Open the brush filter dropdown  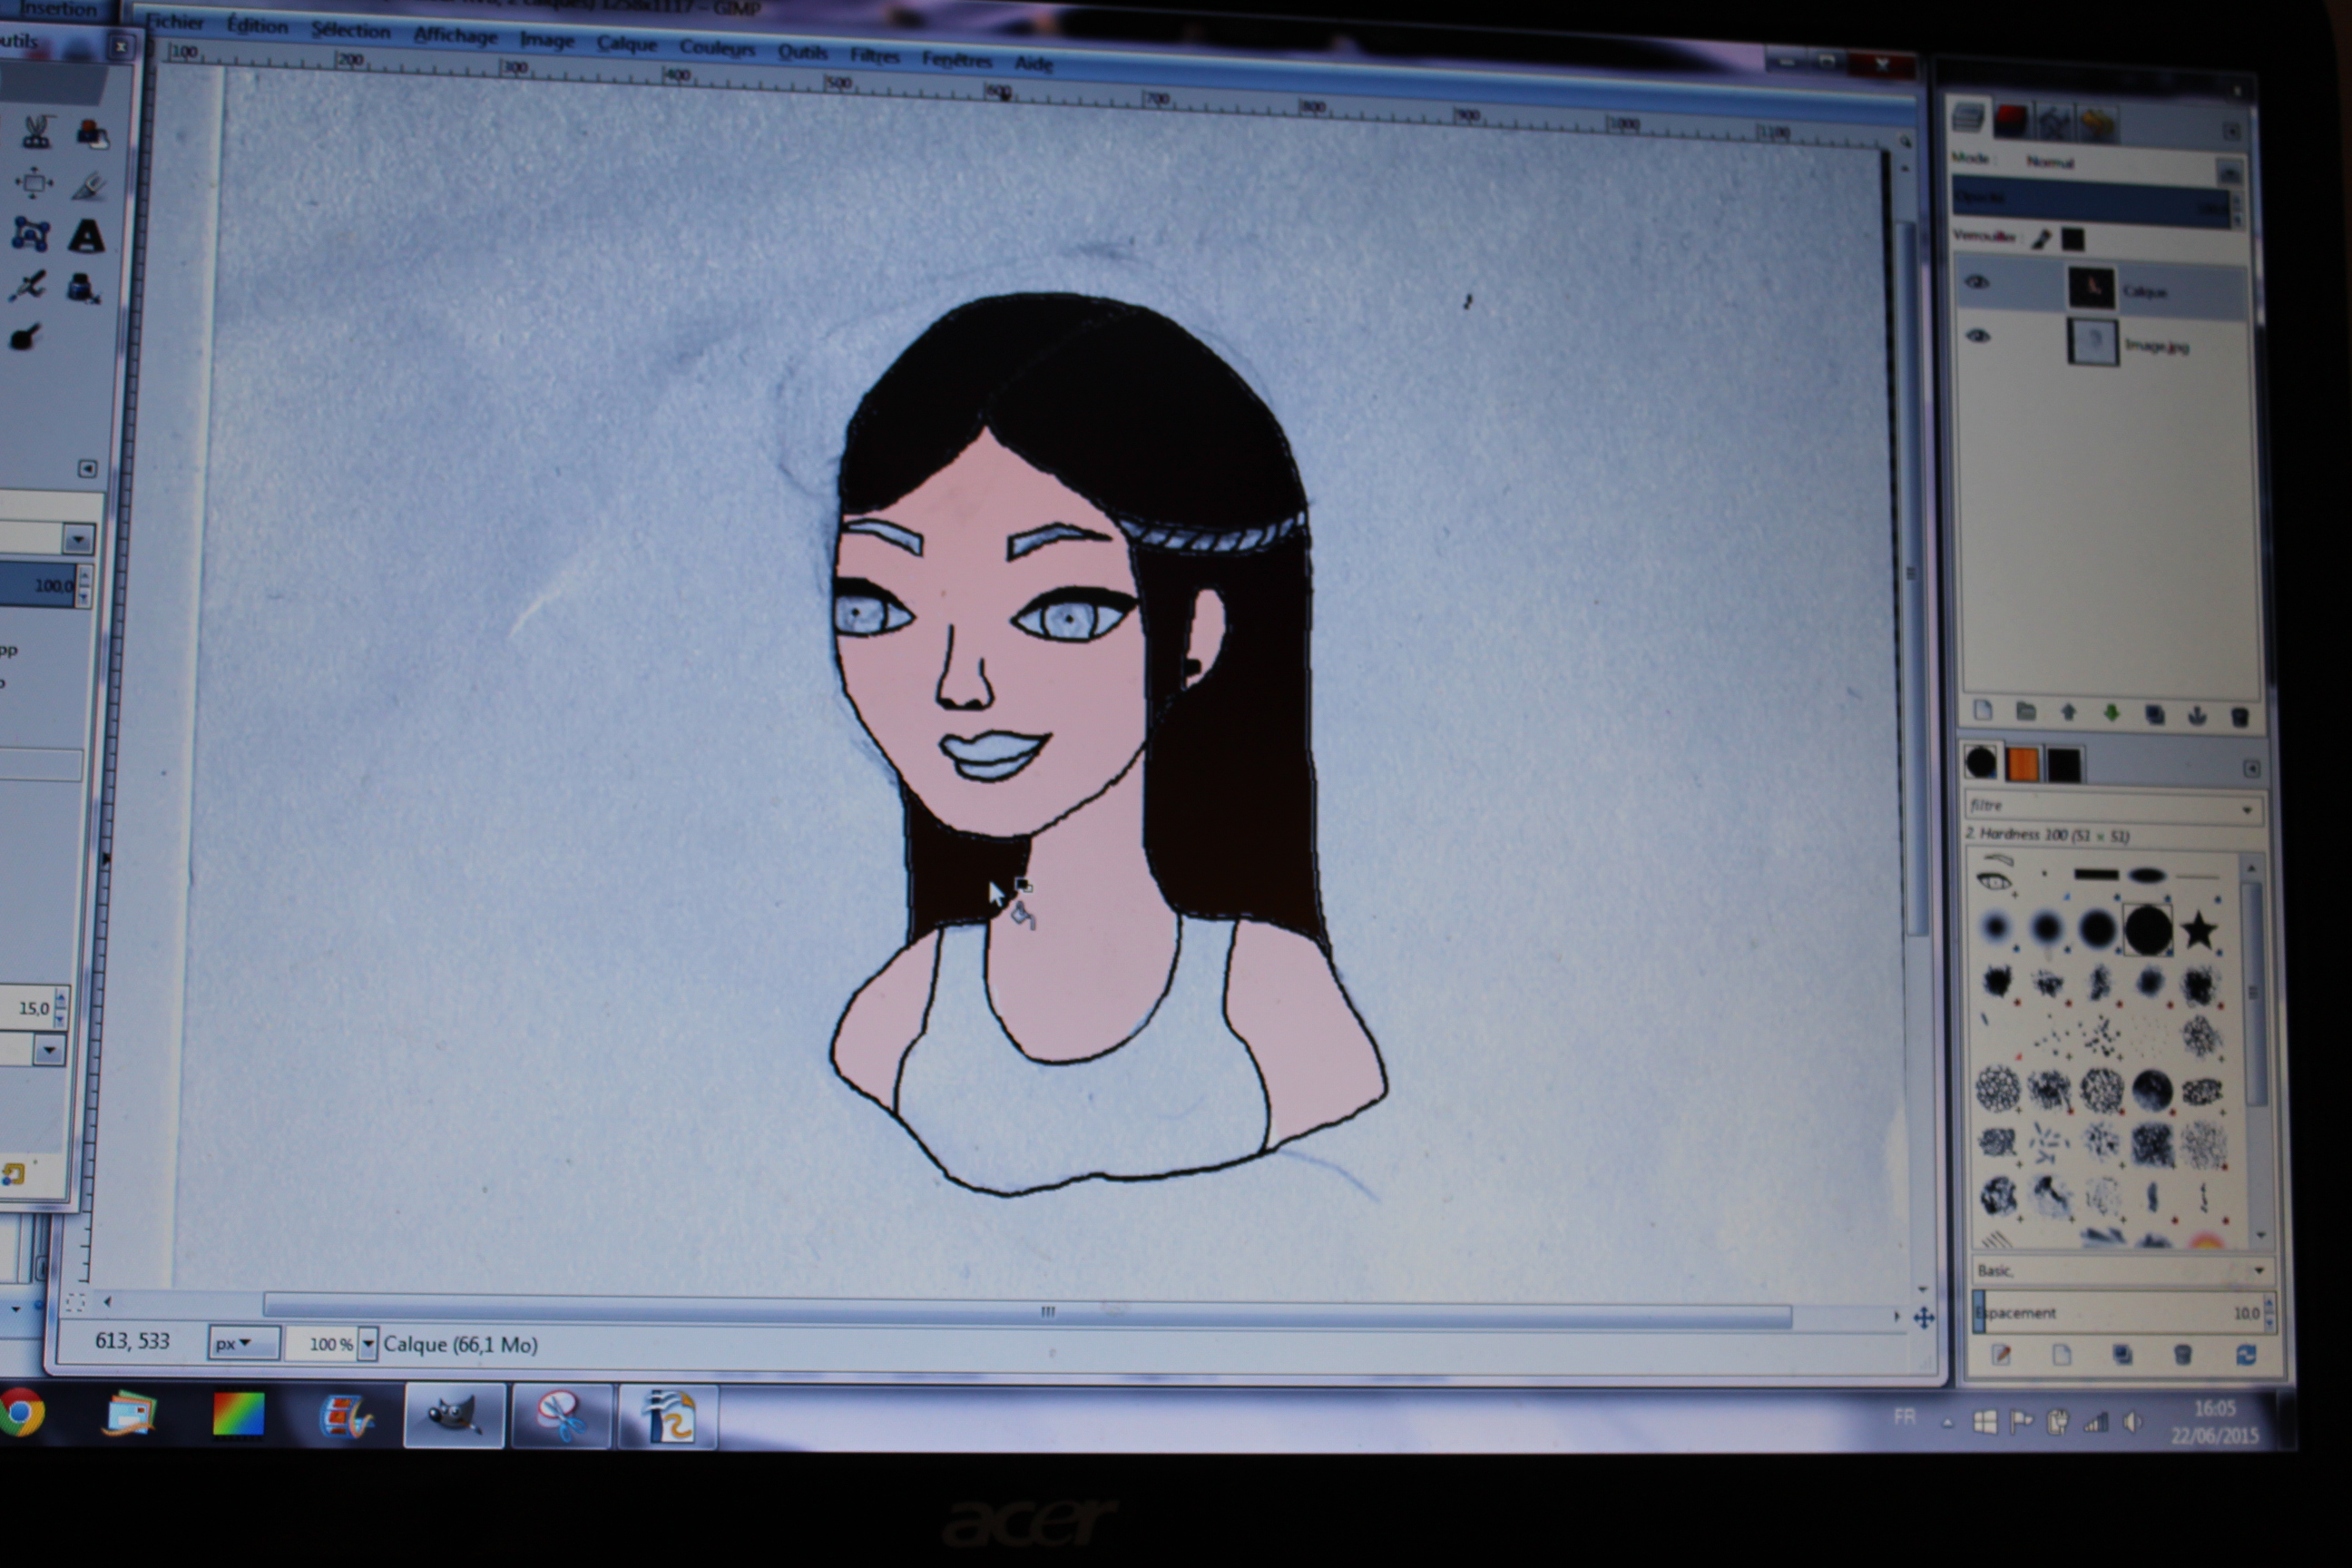point(2247,809)
